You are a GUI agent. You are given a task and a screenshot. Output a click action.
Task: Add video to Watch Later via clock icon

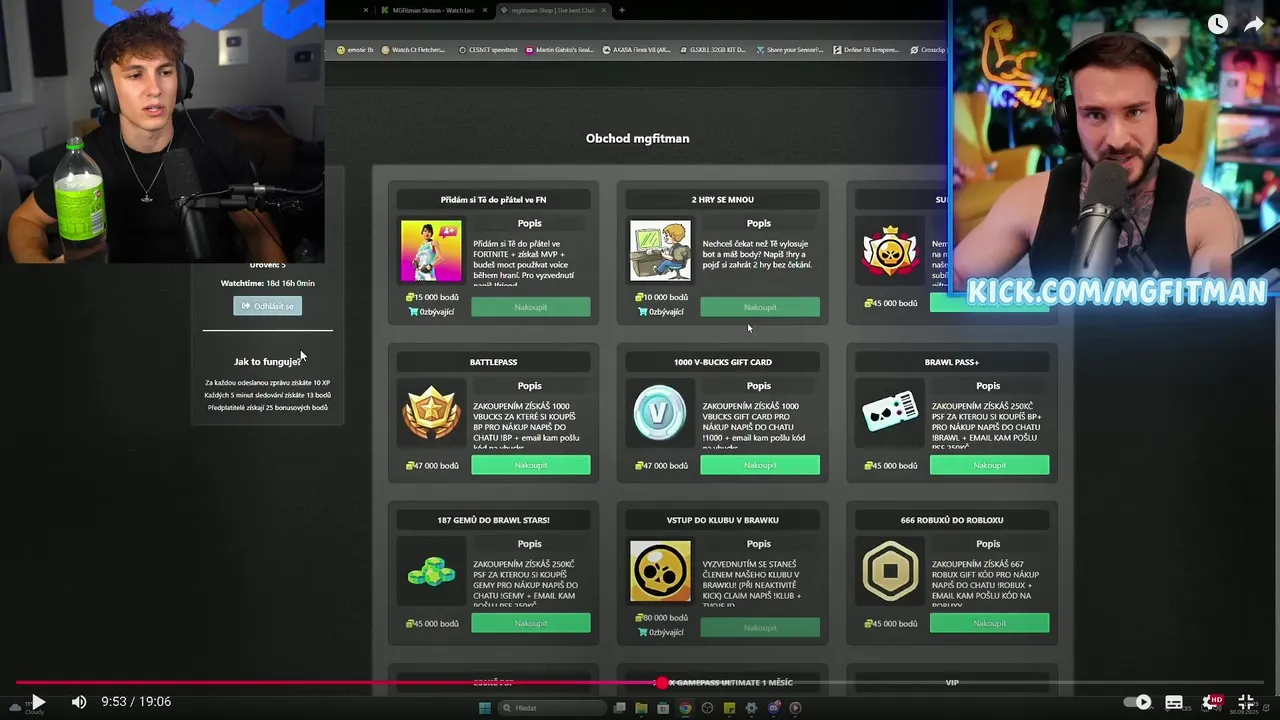click(x=1217, y=25)
